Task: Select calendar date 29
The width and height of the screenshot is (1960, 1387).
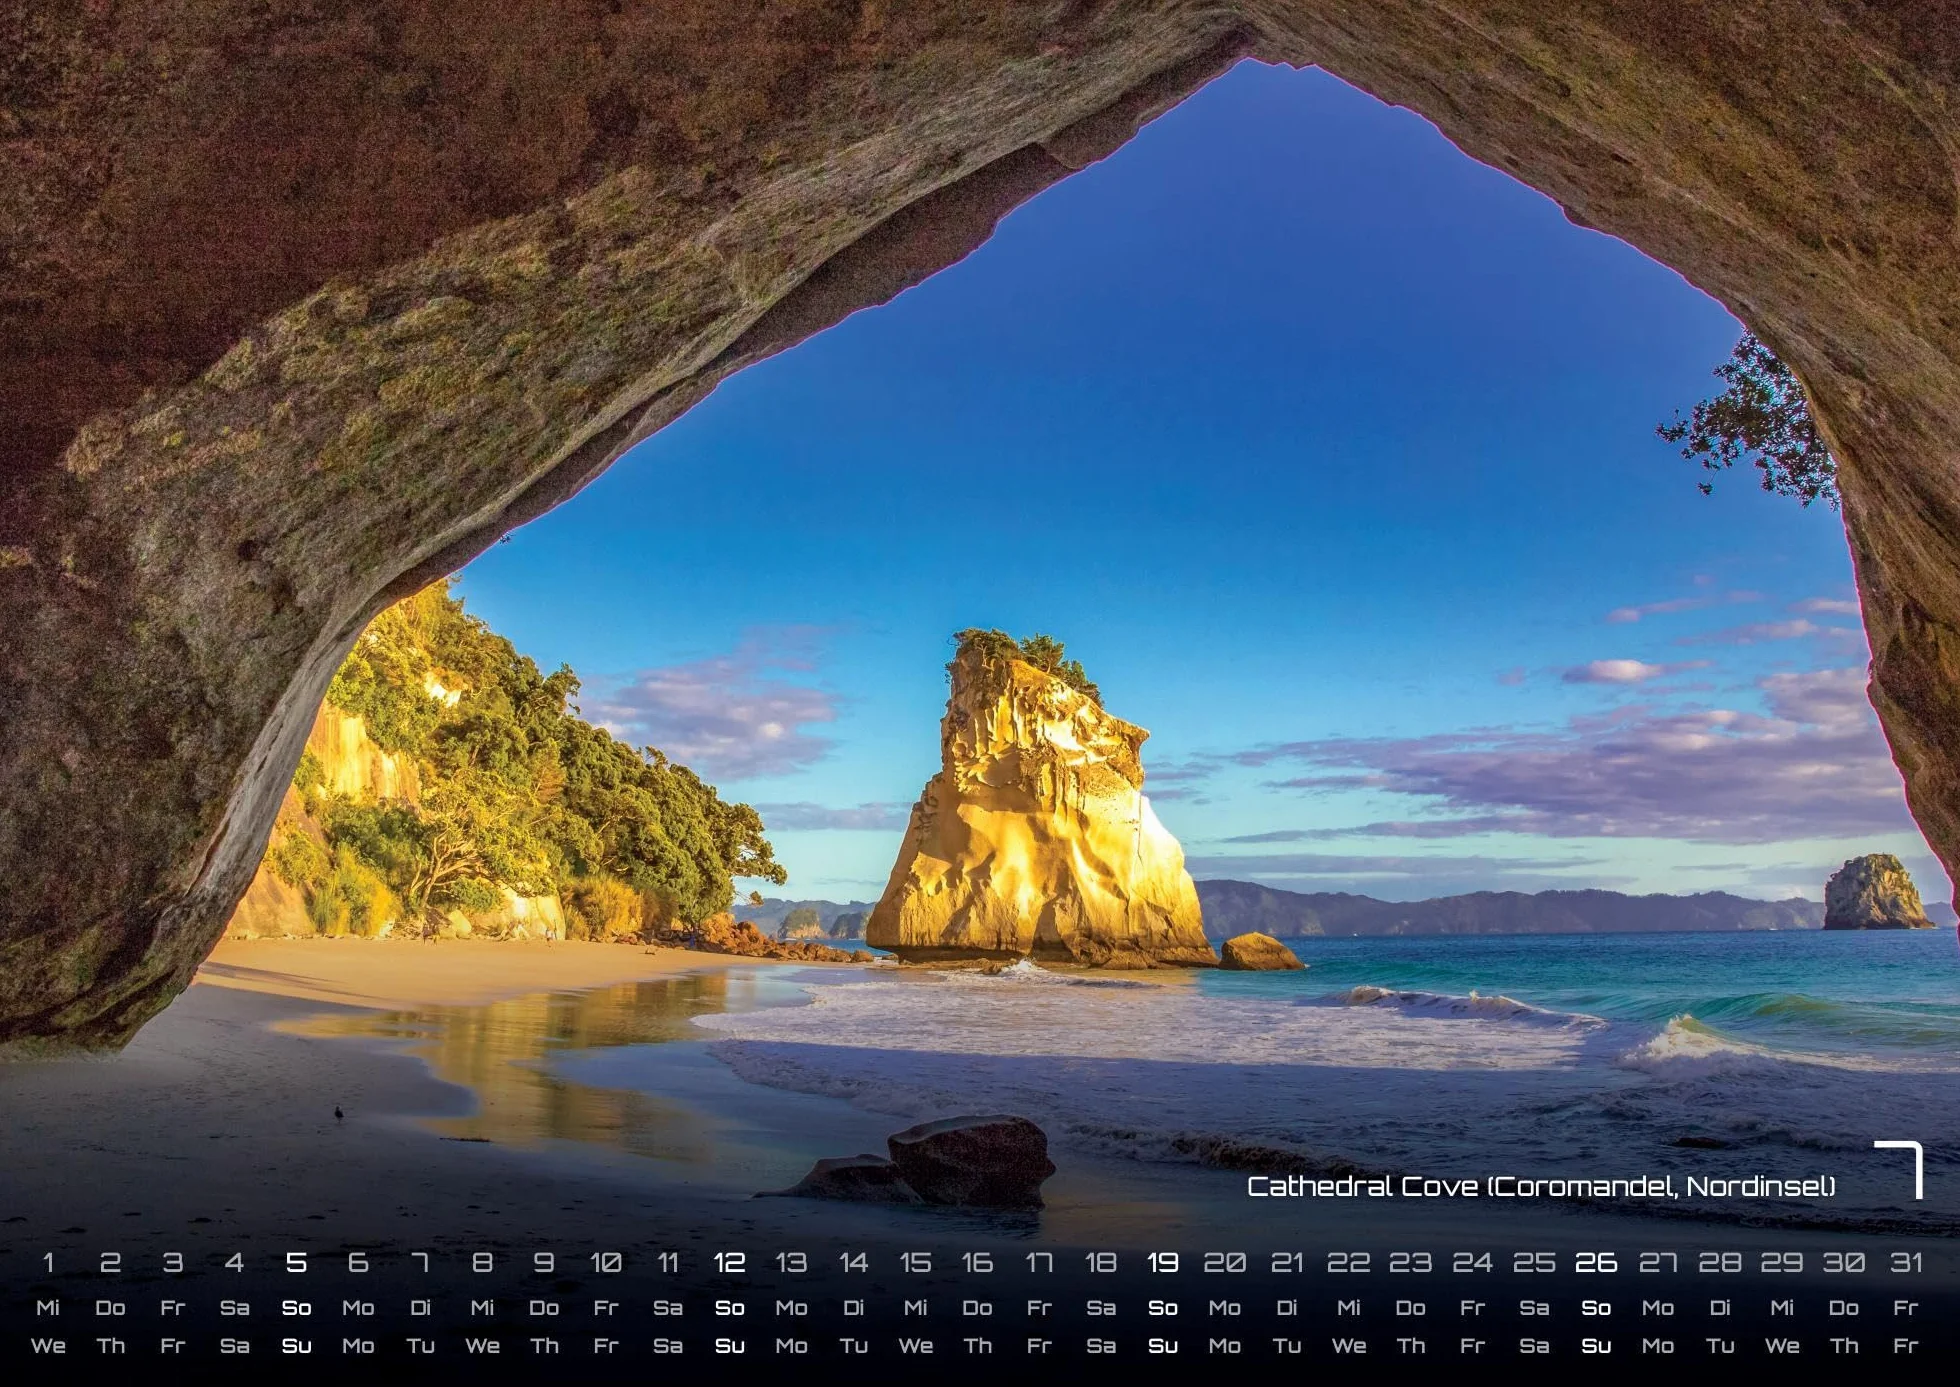Action: pos(1782,1263)
